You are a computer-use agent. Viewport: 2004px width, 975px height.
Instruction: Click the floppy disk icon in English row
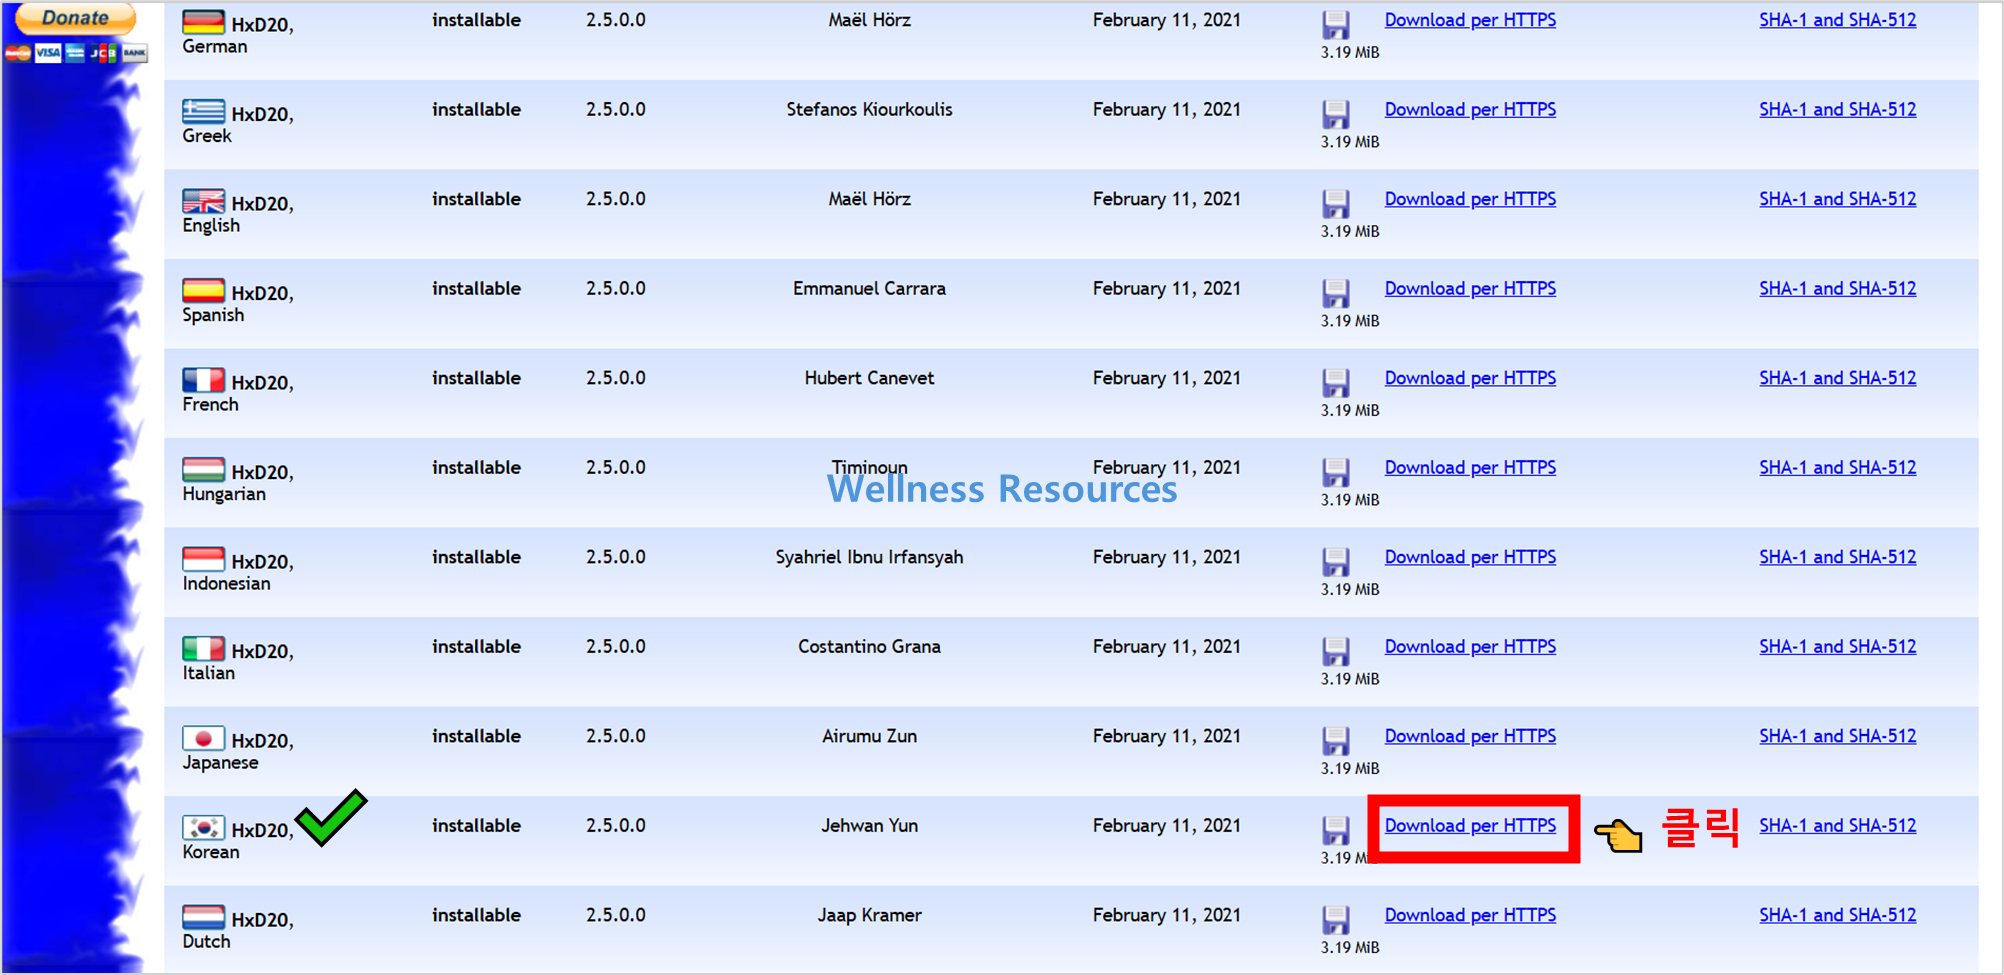[1336, 204]
